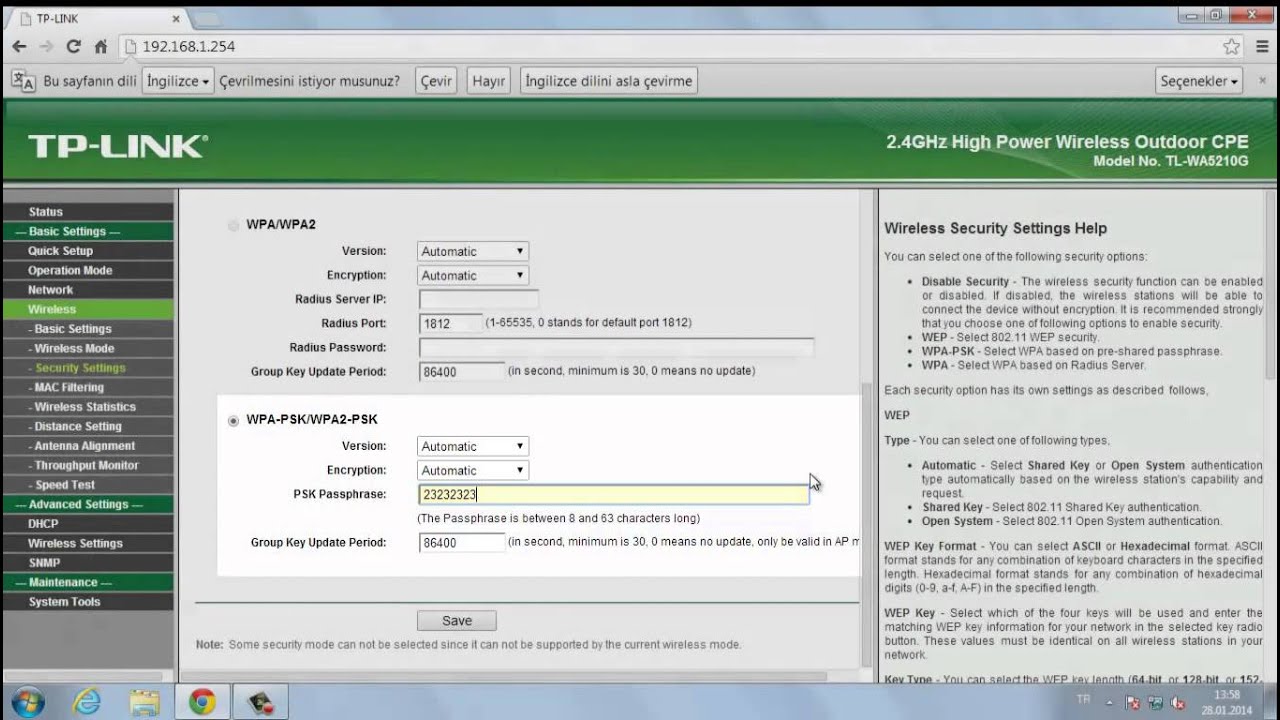Image resolution: width=1280 pixels, height=720 pixels.
Task: Click the translate icon in bar
Action: coord(24,81)
